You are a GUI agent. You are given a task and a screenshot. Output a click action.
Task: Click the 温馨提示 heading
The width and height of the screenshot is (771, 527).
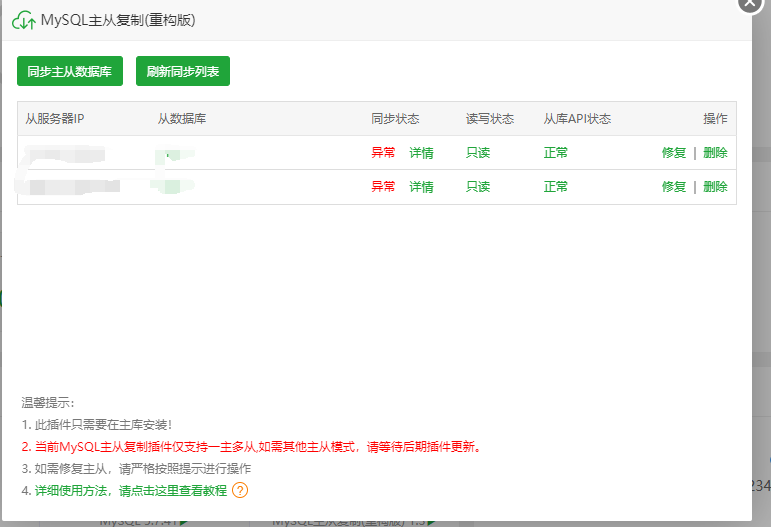[48, 403]
